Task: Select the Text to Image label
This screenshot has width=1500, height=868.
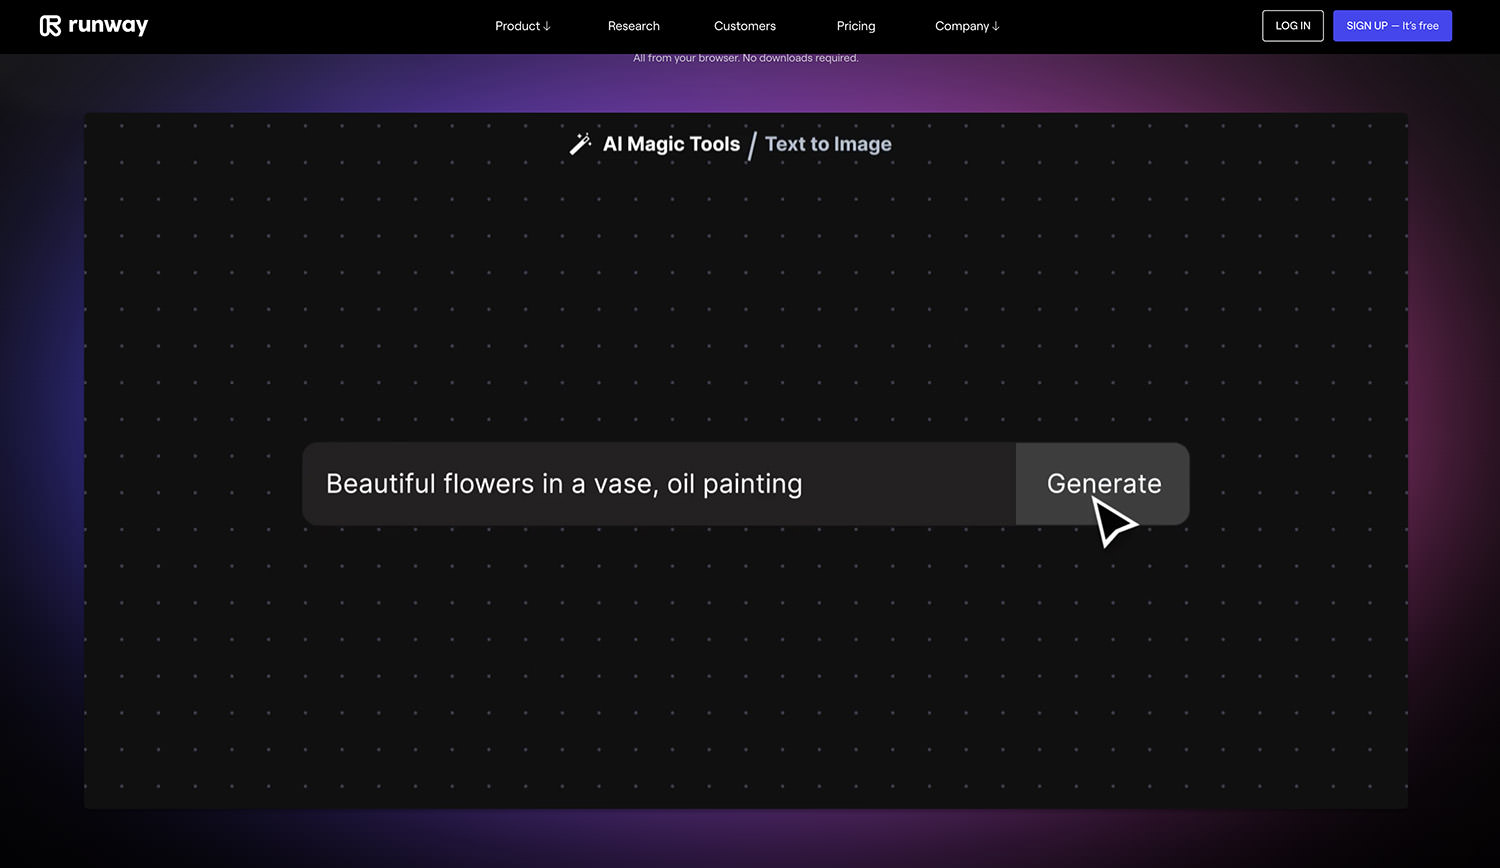Action: [x=828, y=144]
